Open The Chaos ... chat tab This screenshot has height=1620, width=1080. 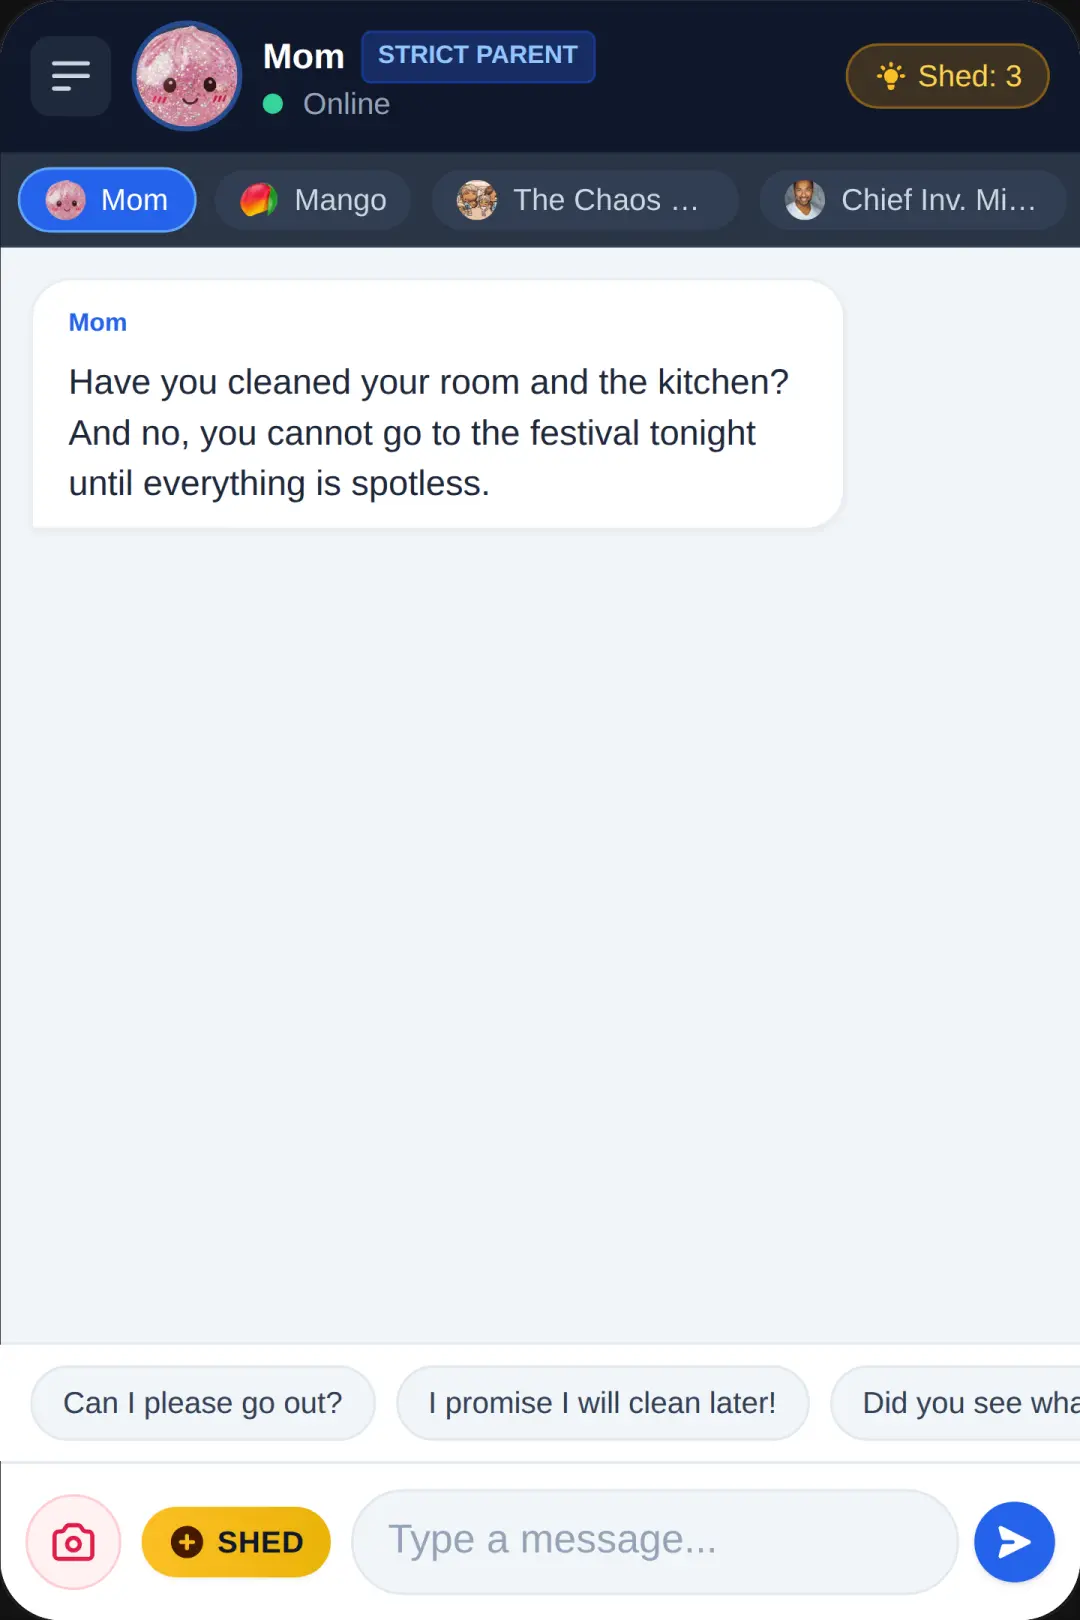(x=585, y=200)
